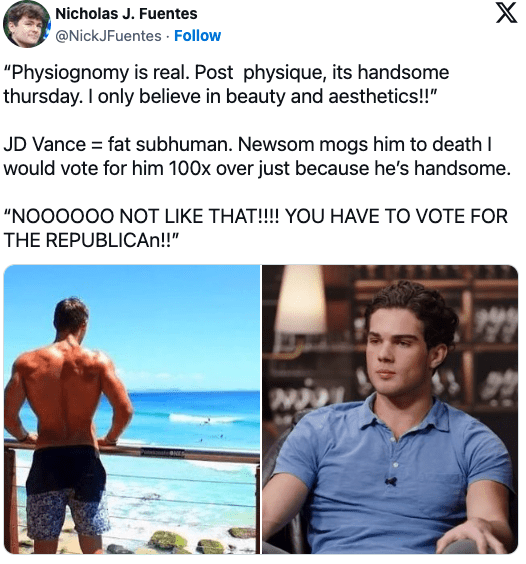Viewport: 526px width, 564px height.
Task: Click the "NOOOOOO NOT LIKE THAT" paragraph
Action: click(x=256, y=228)
